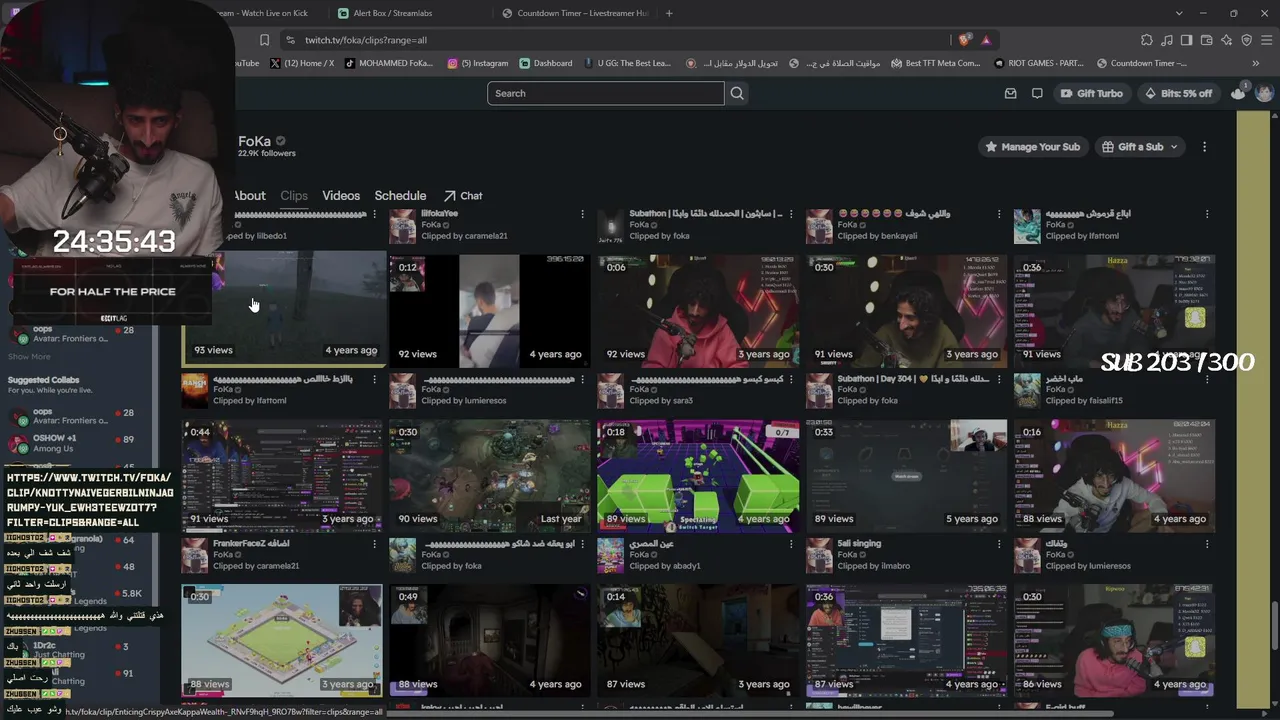
Task: Click the "Clipped by ilmabro" text
Action: pyautogui.click(x=874, y=566)
